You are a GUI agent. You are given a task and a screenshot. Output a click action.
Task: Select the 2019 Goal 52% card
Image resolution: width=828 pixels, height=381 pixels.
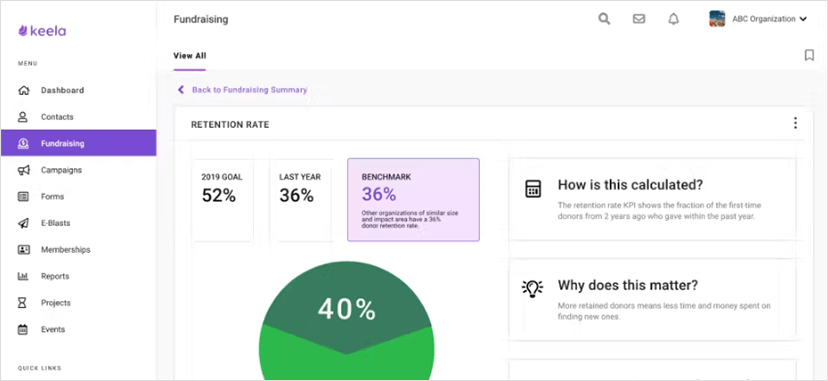(x=222, y=199)
